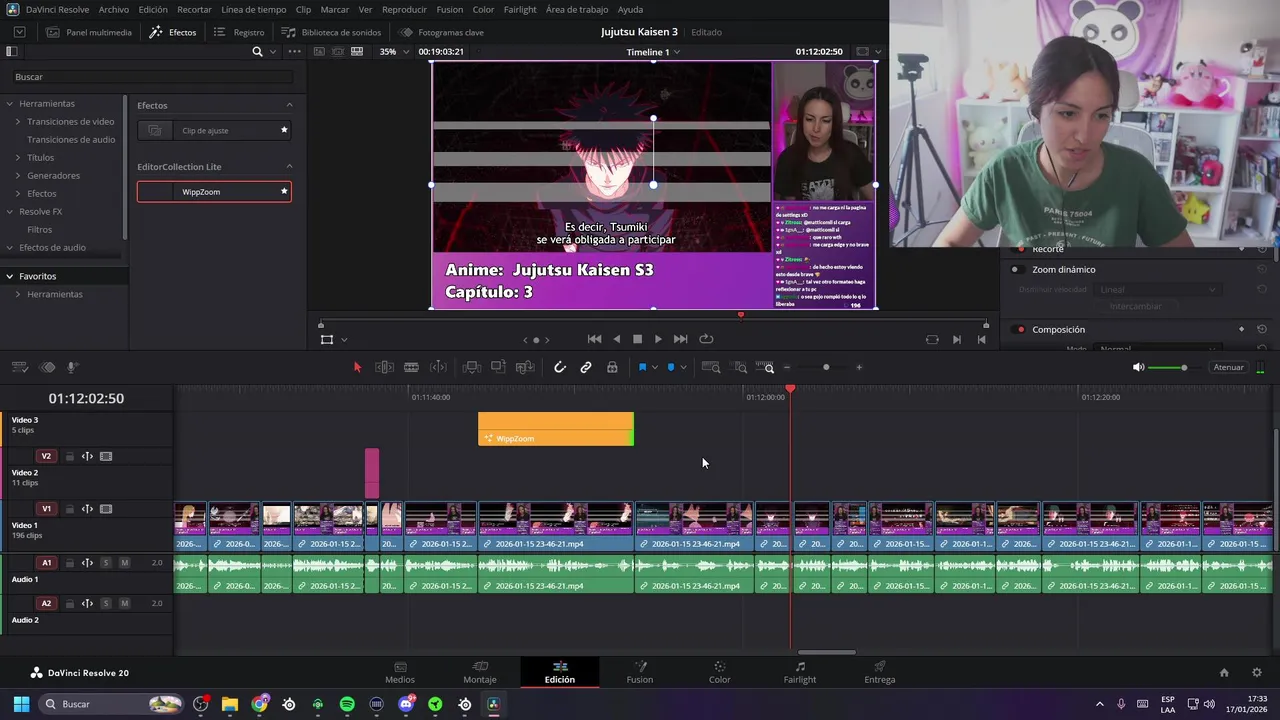Disable the Video 1 track filmstrip toggle
This screenshot has height=720, width=1280.
coord(106,509)
